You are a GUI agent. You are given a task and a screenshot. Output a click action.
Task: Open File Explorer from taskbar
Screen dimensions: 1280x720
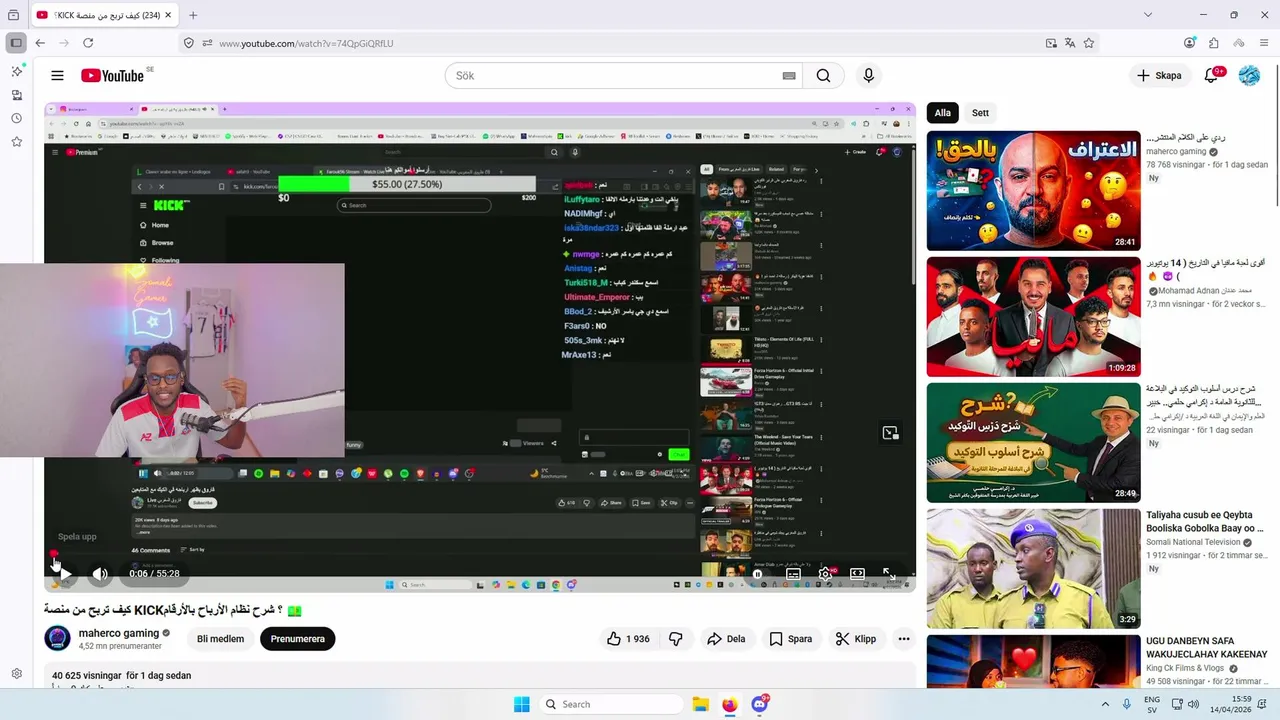[700, 704]
